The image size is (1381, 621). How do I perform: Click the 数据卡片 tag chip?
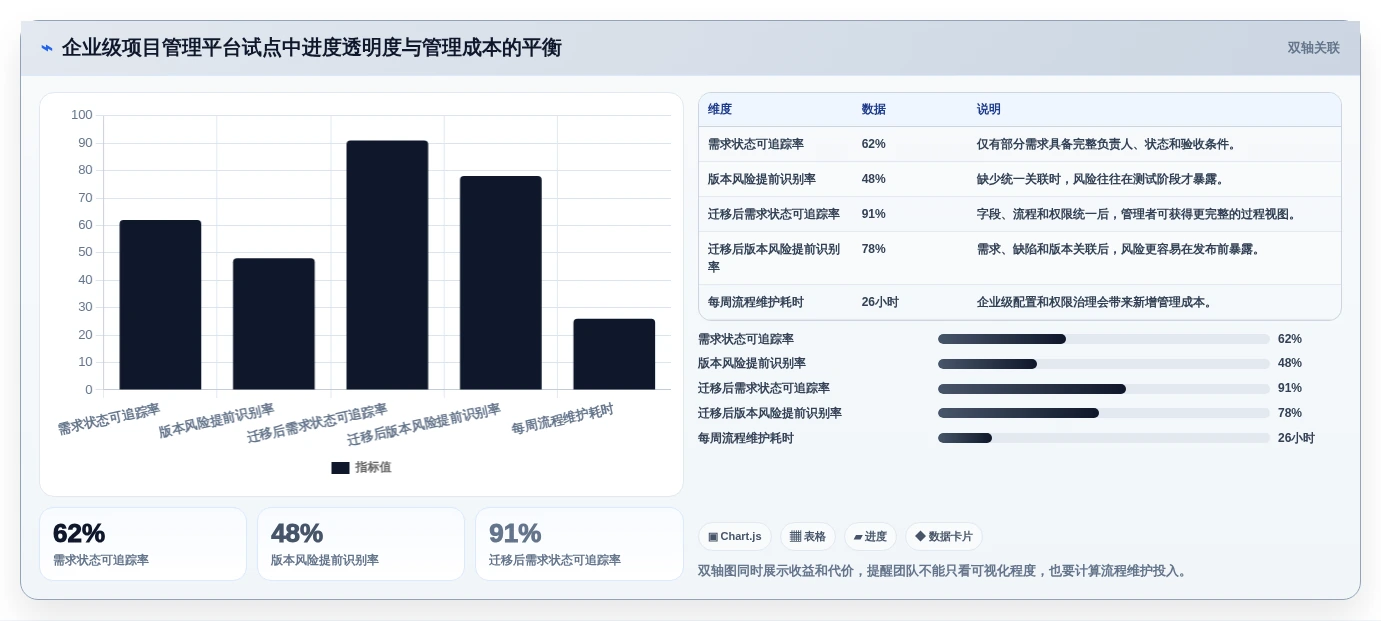click(944, 537)
